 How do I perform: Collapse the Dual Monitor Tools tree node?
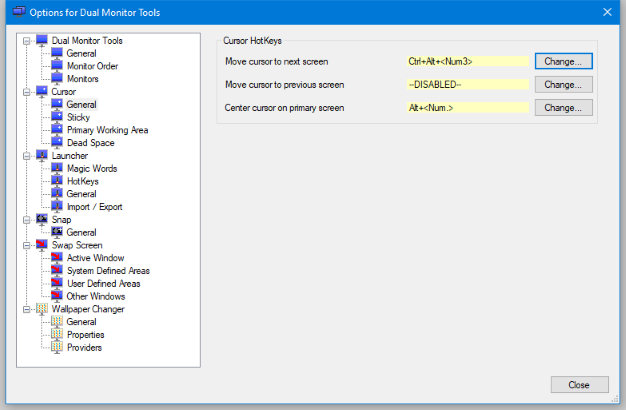26,41
